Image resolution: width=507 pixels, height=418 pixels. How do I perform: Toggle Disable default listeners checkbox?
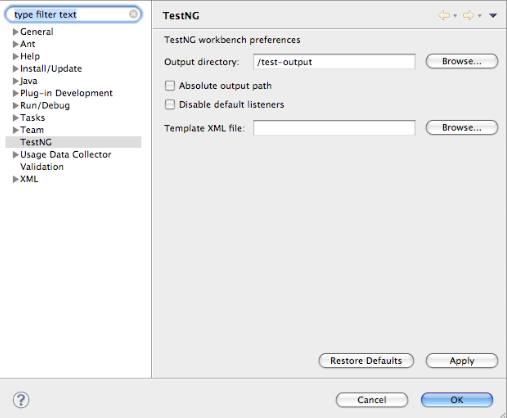(170, 104)
